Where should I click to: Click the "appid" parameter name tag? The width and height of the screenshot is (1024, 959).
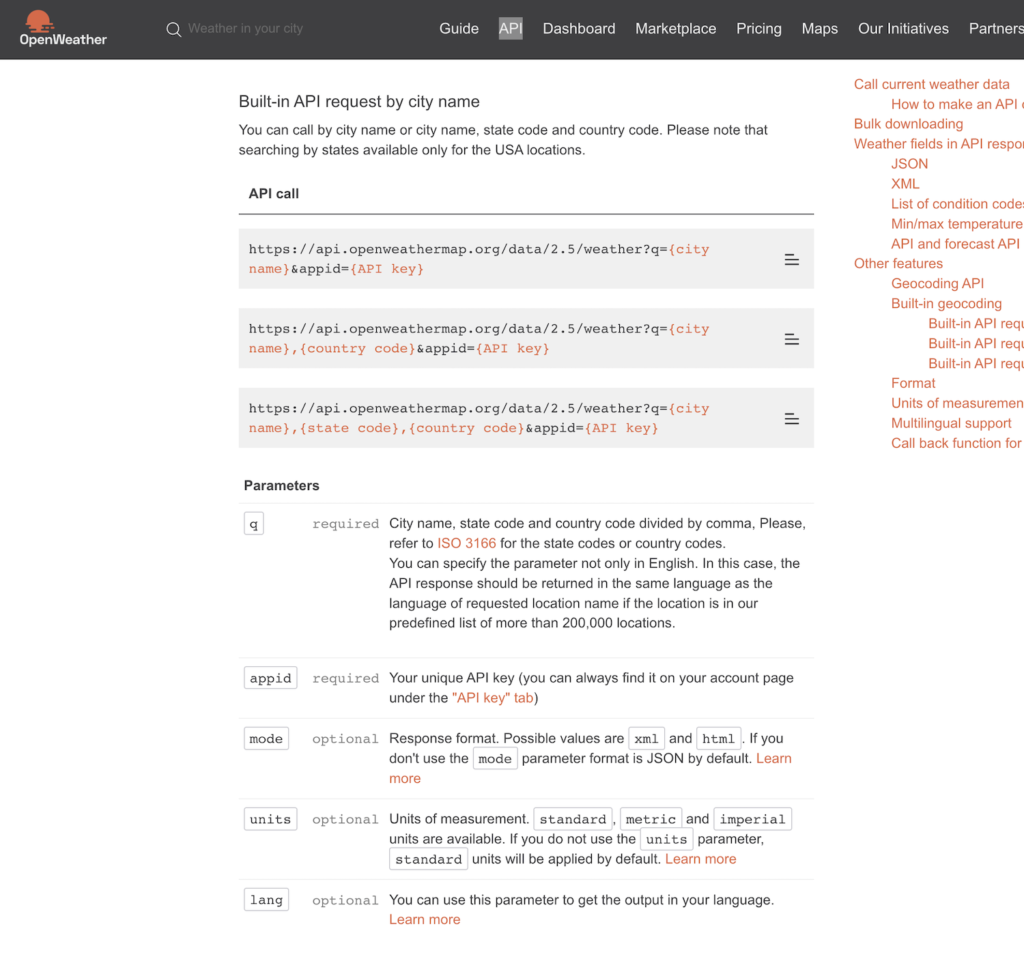click(270, 678)
